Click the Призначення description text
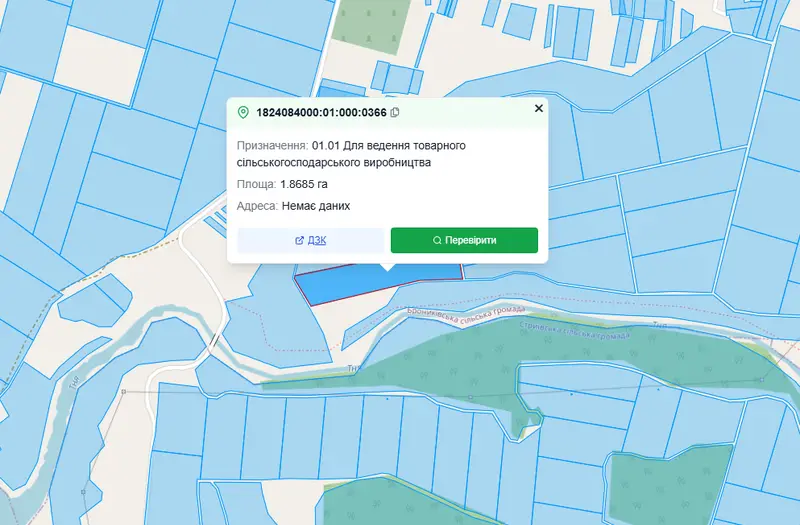Viewport: 800px width, 525px height. tap(351, 154)
